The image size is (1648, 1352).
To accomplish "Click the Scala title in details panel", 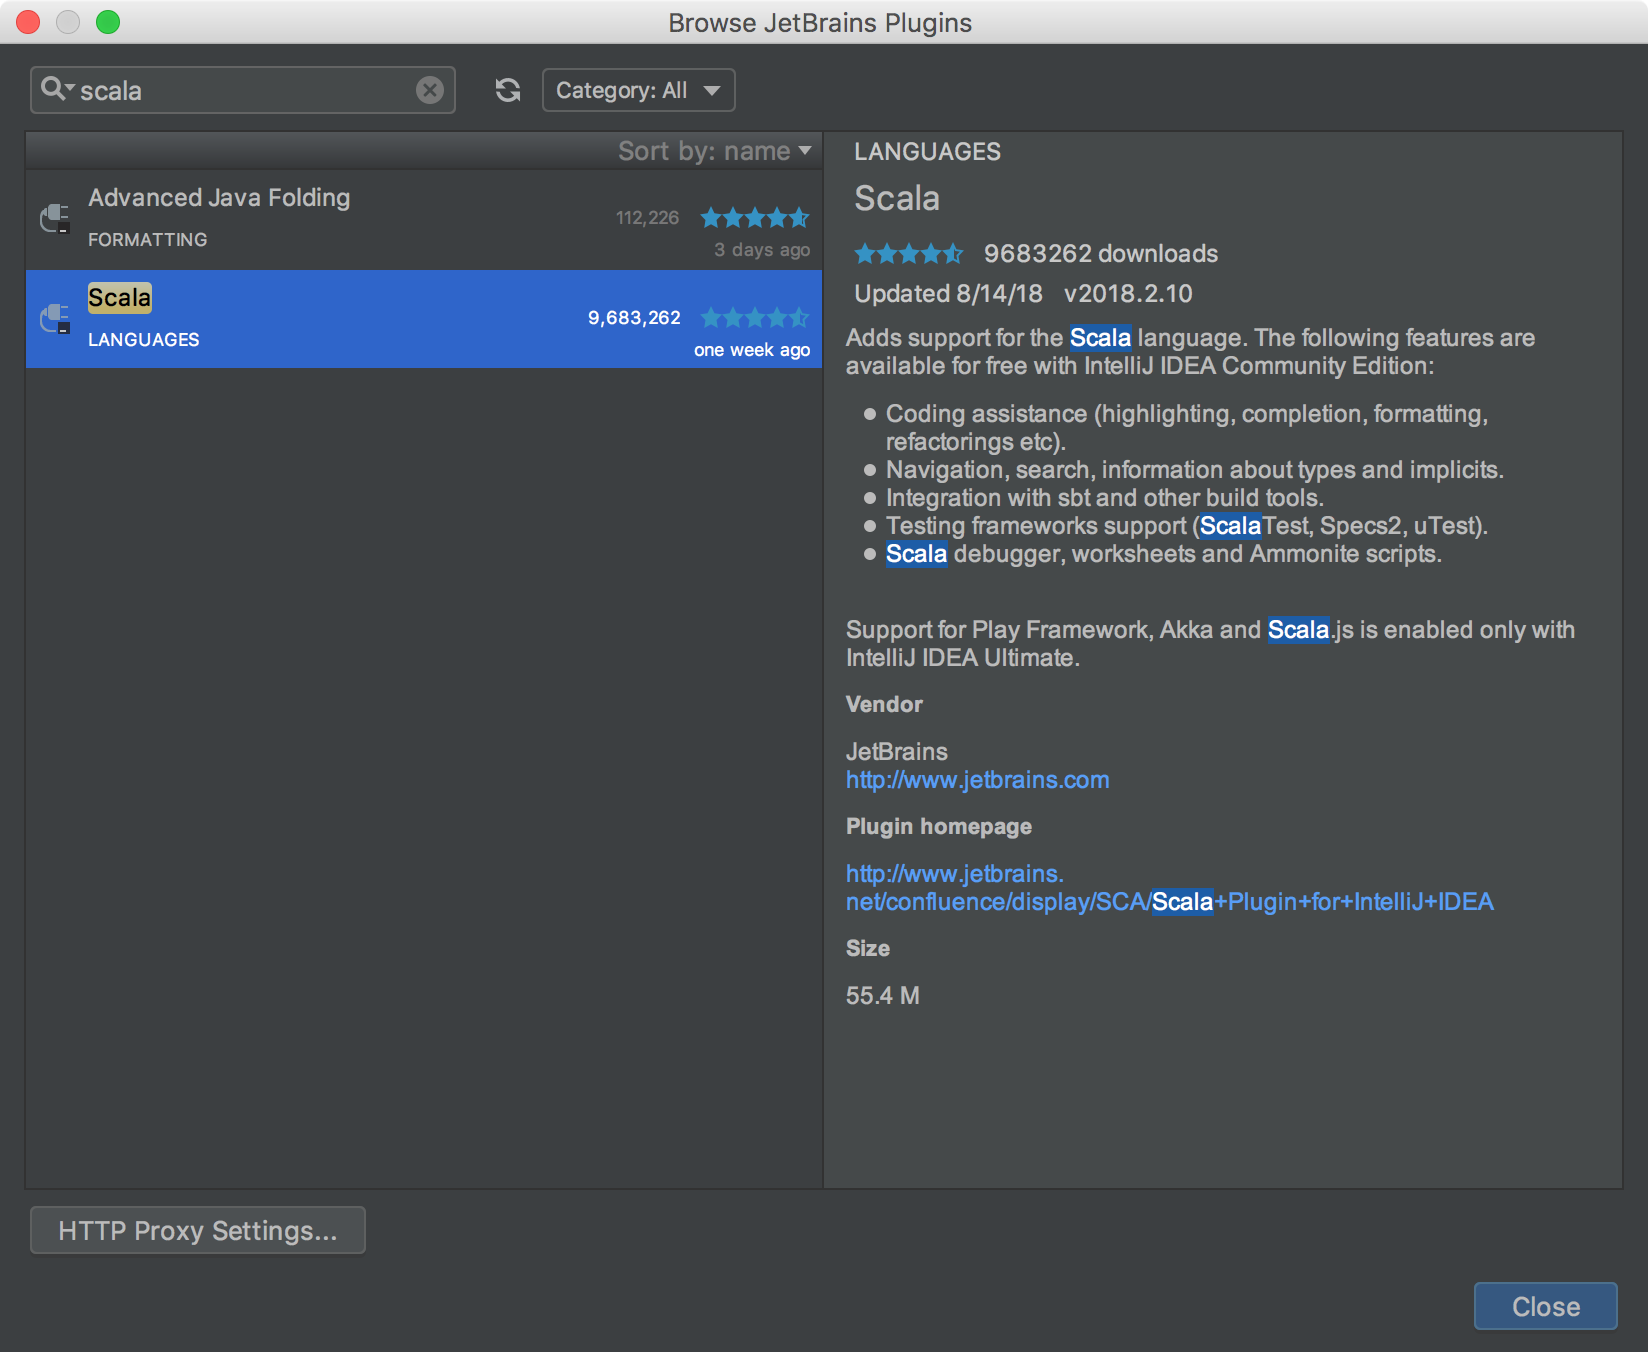I will coord(896,199).
